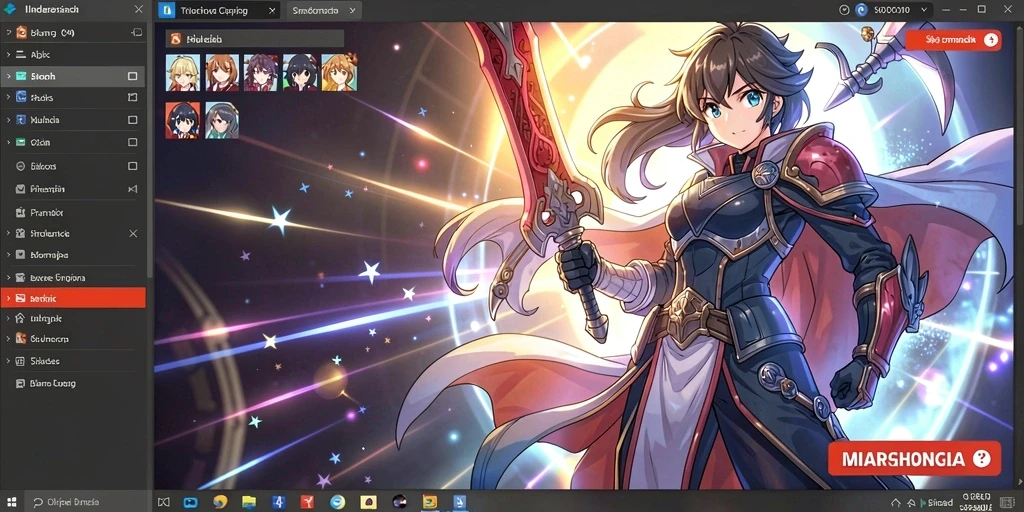Toggle the checkbox on the Mulacia row
1024x512 pixels.
[133, 120]
